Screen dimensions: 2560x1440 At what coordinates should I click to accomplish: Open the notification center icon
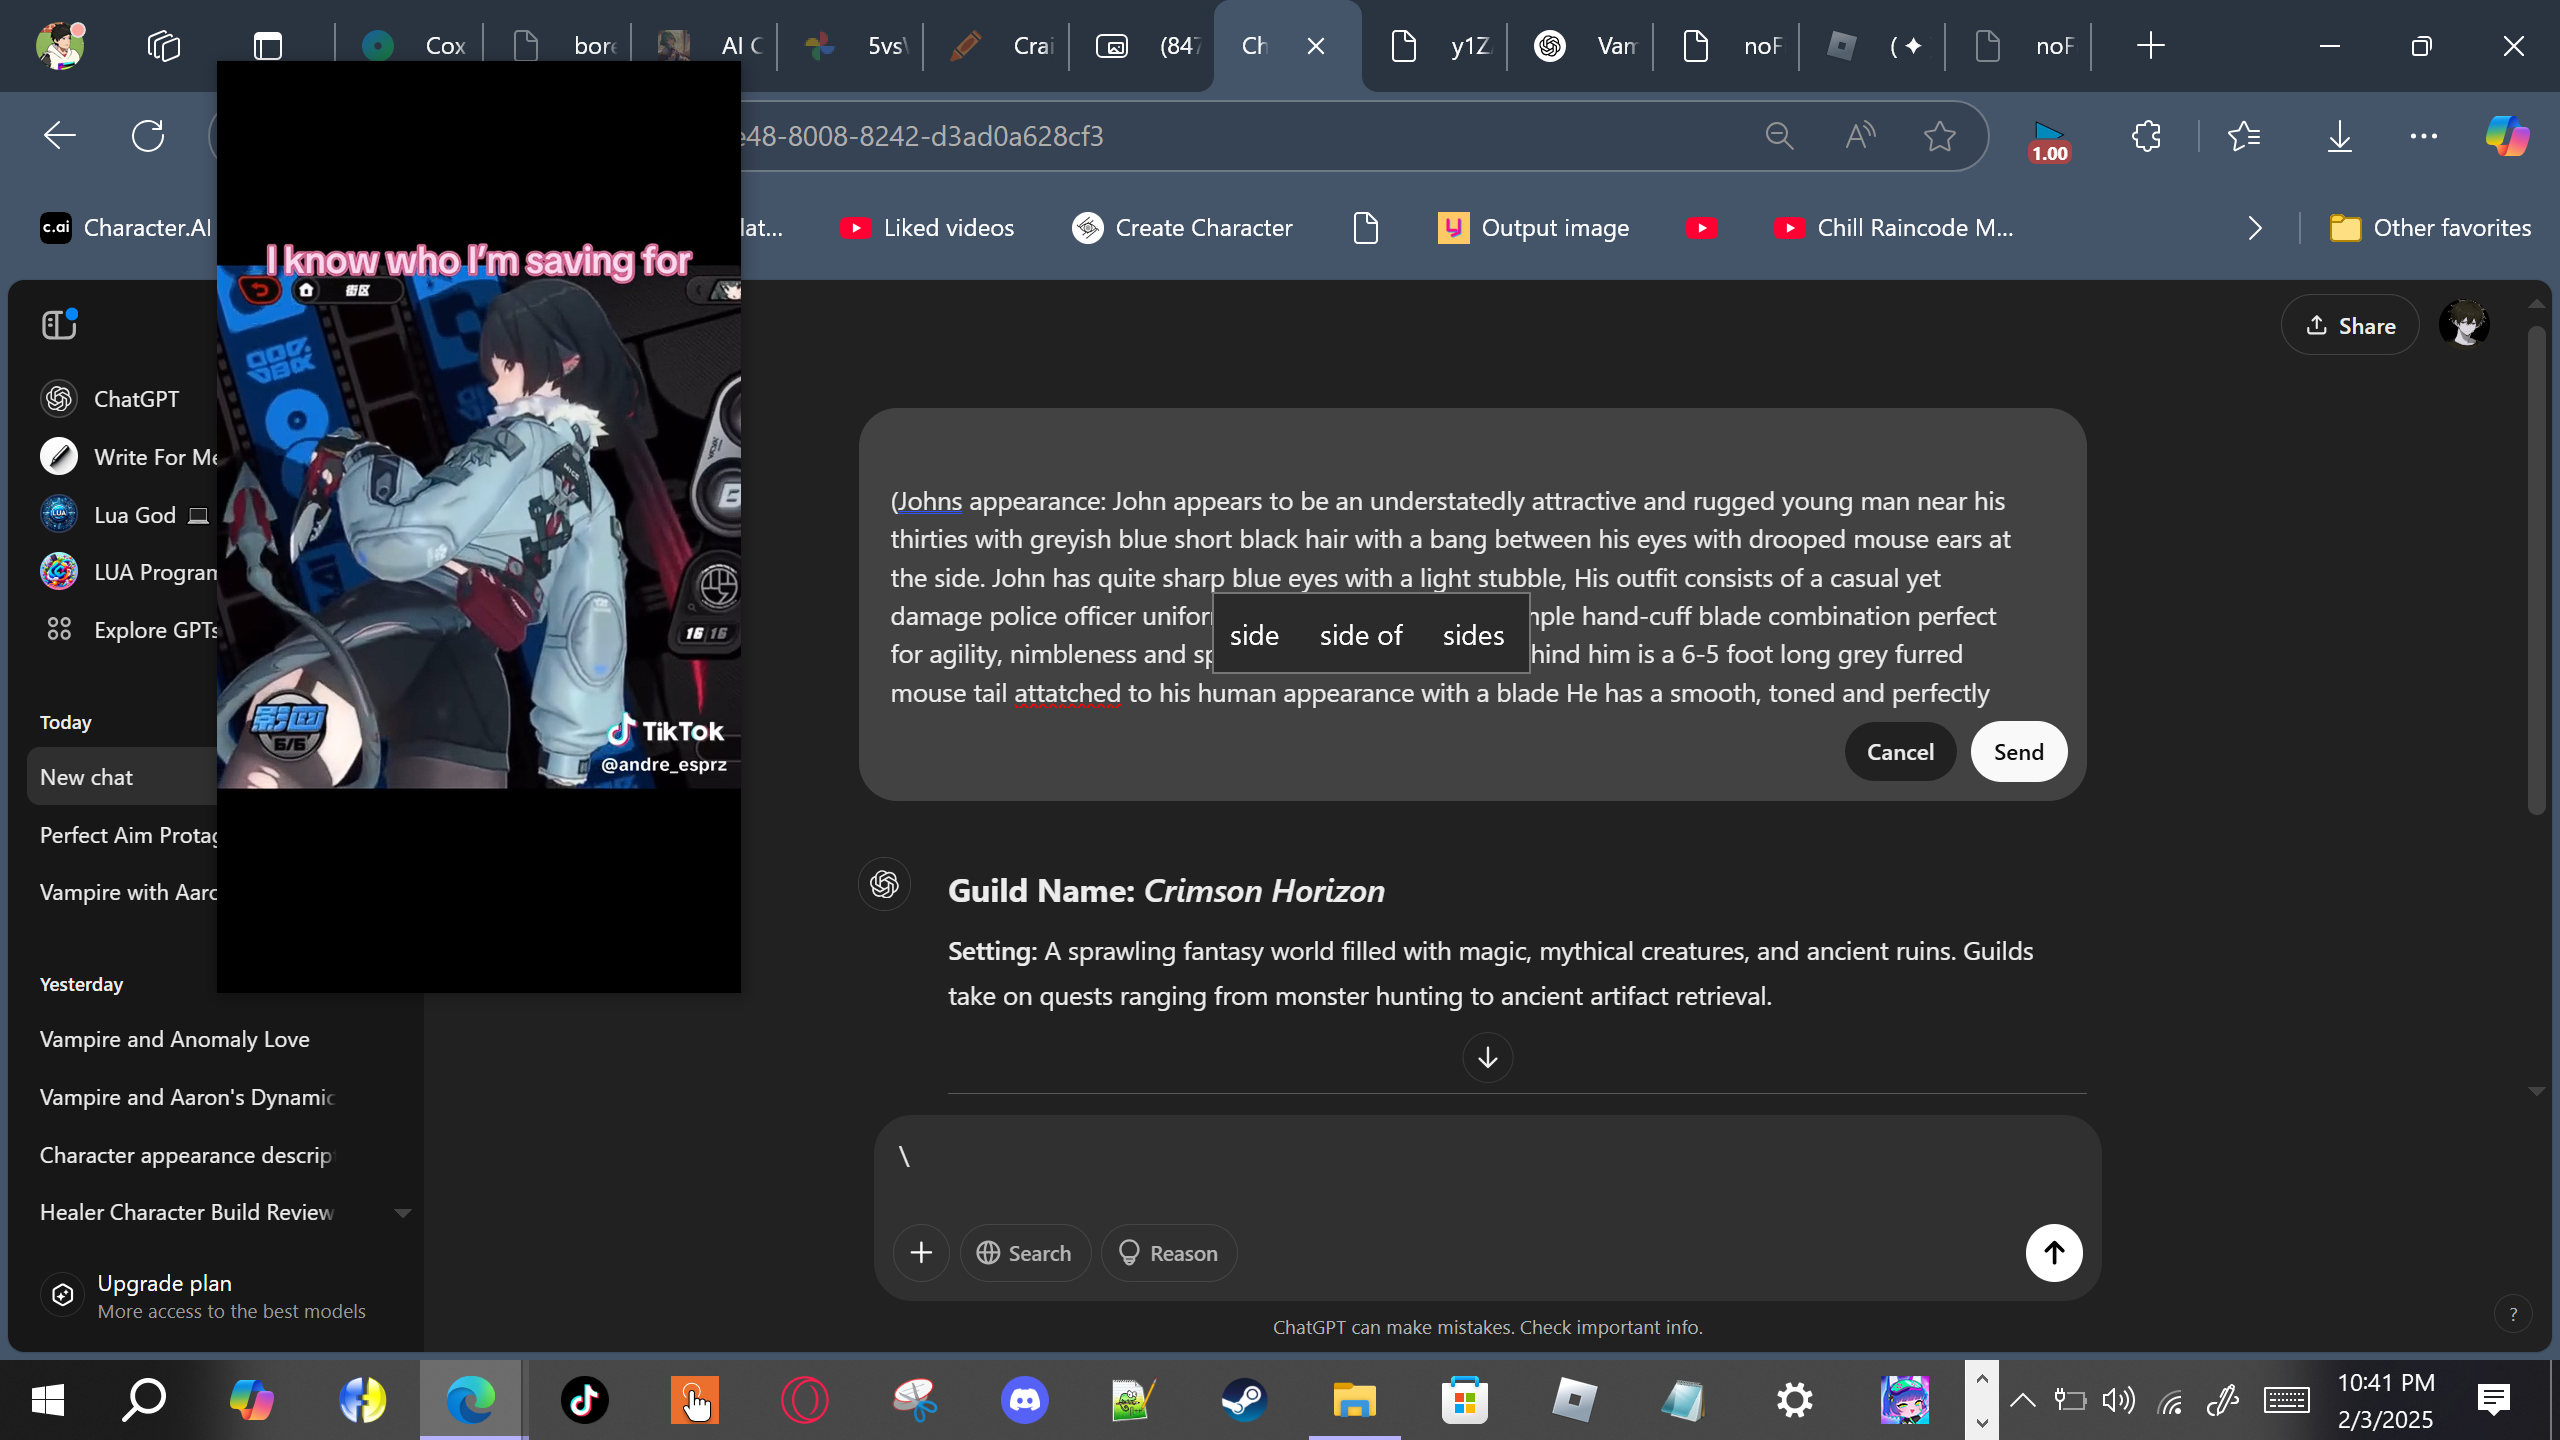click(2494, 1399)
